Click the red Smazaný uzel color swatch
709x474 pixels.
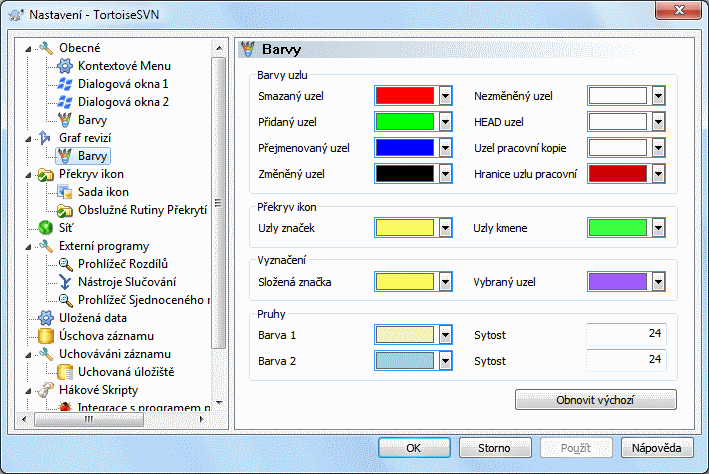405,96
